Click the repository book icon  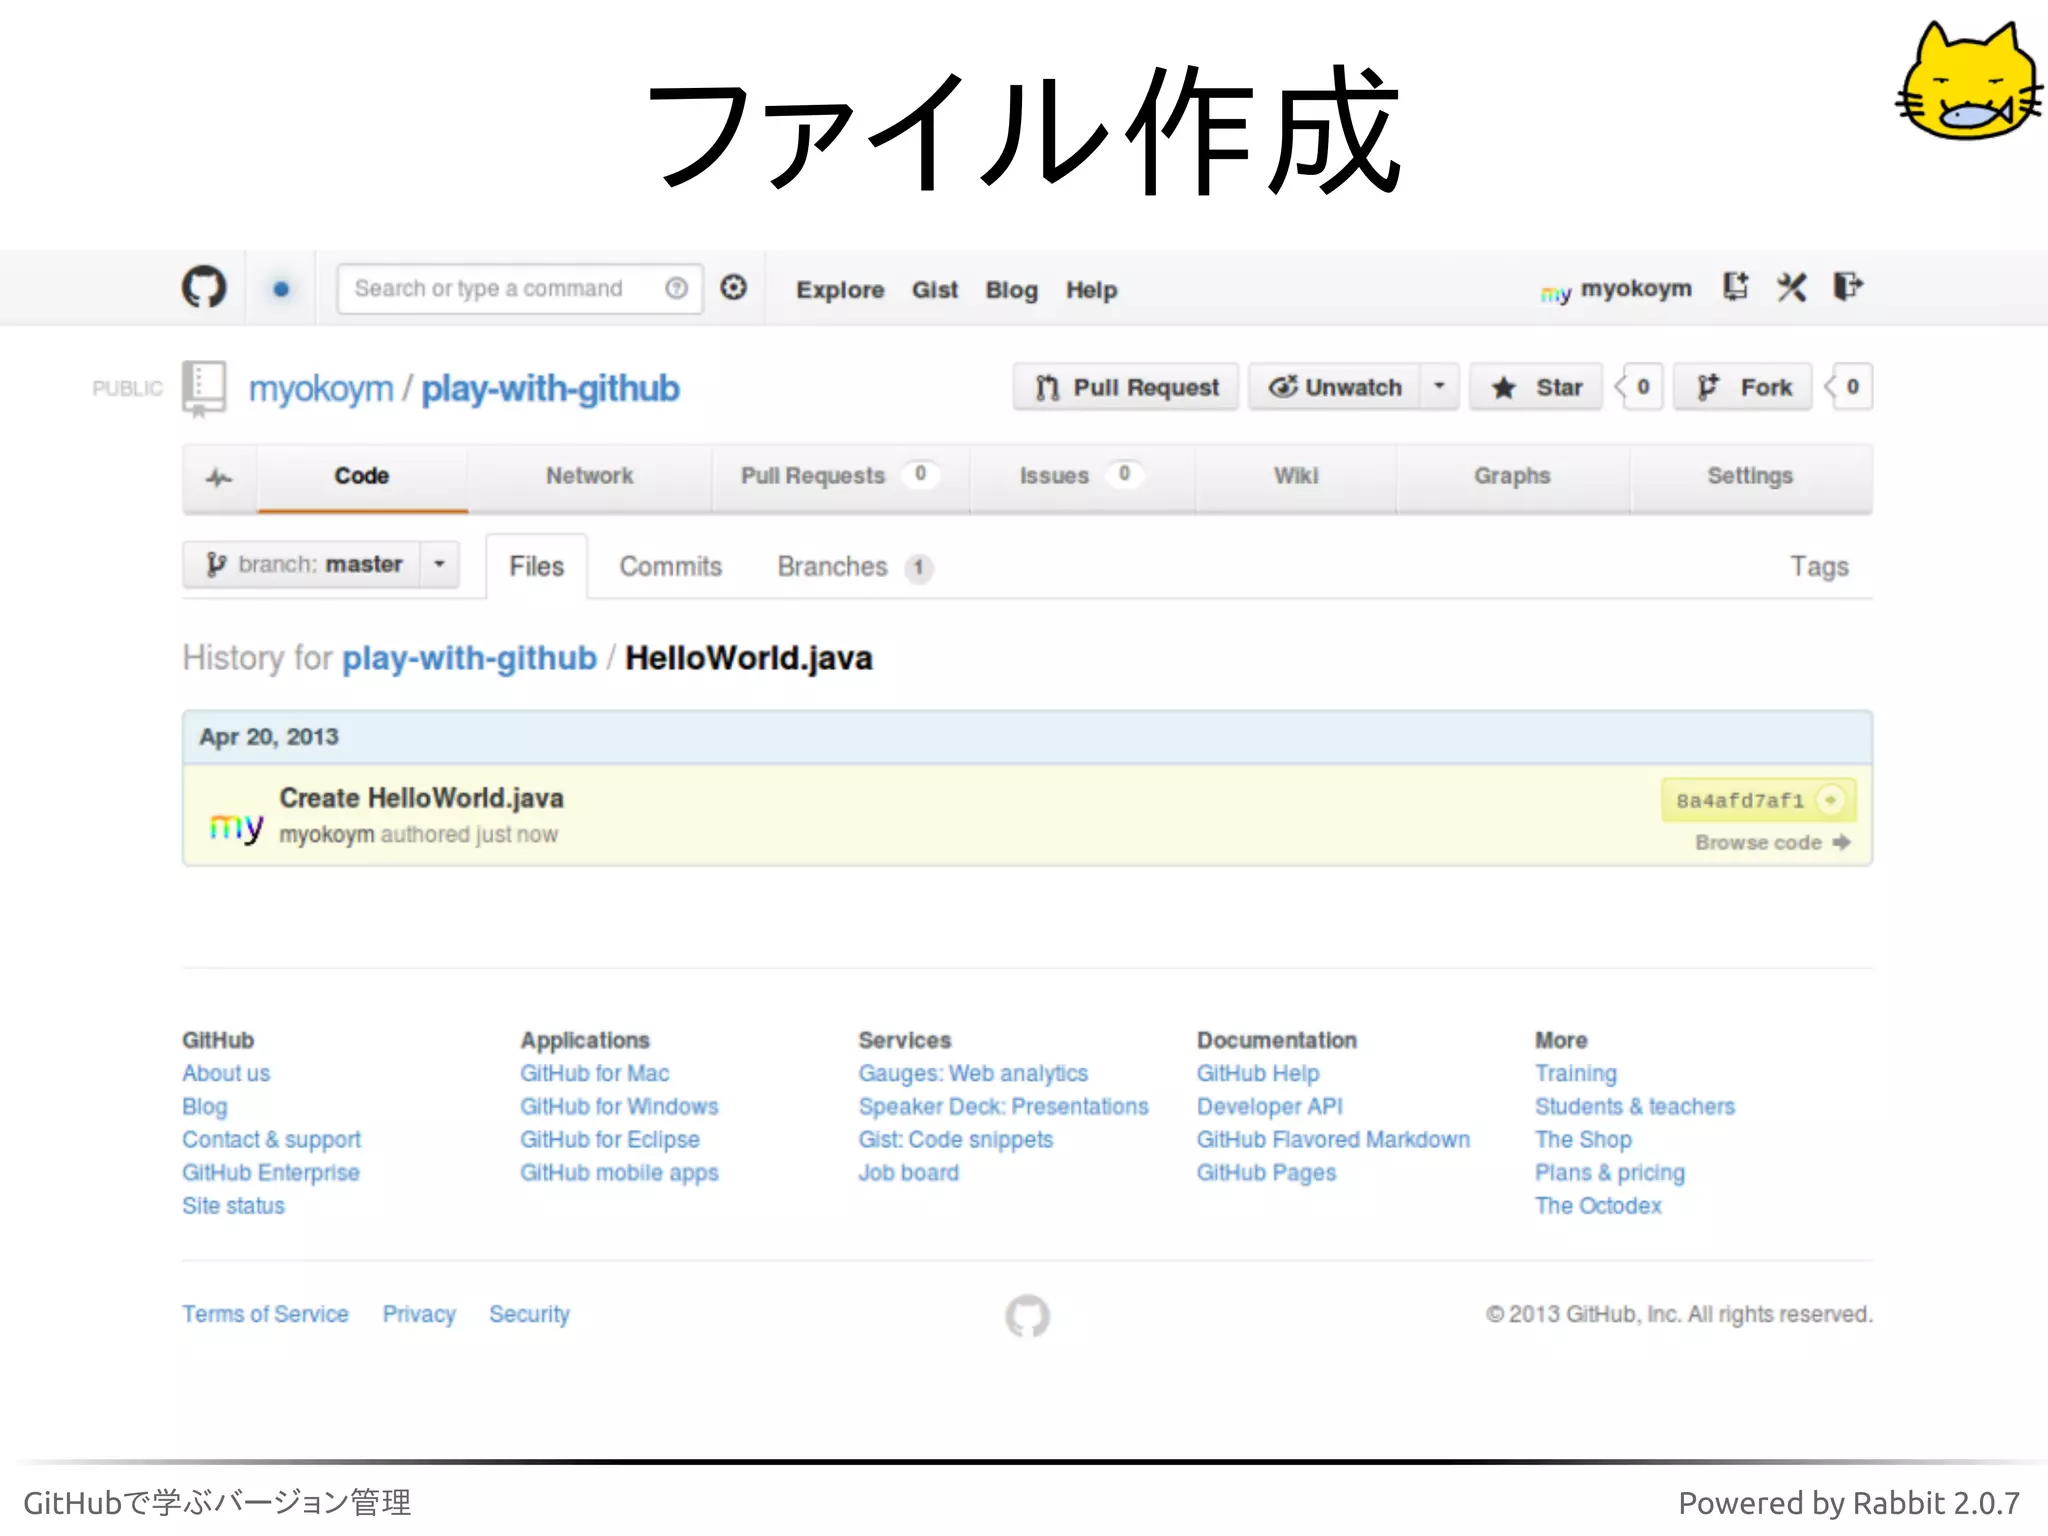click(x=204, y=389)
